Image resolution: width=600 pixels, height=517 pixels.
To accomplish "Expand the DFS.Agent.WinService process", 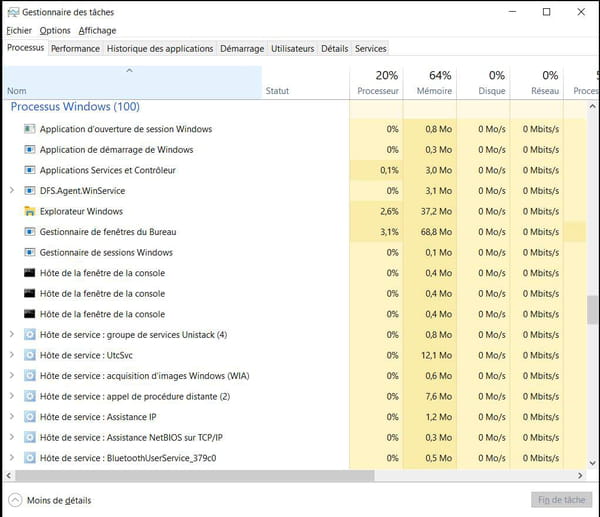I will coord(12,190).
